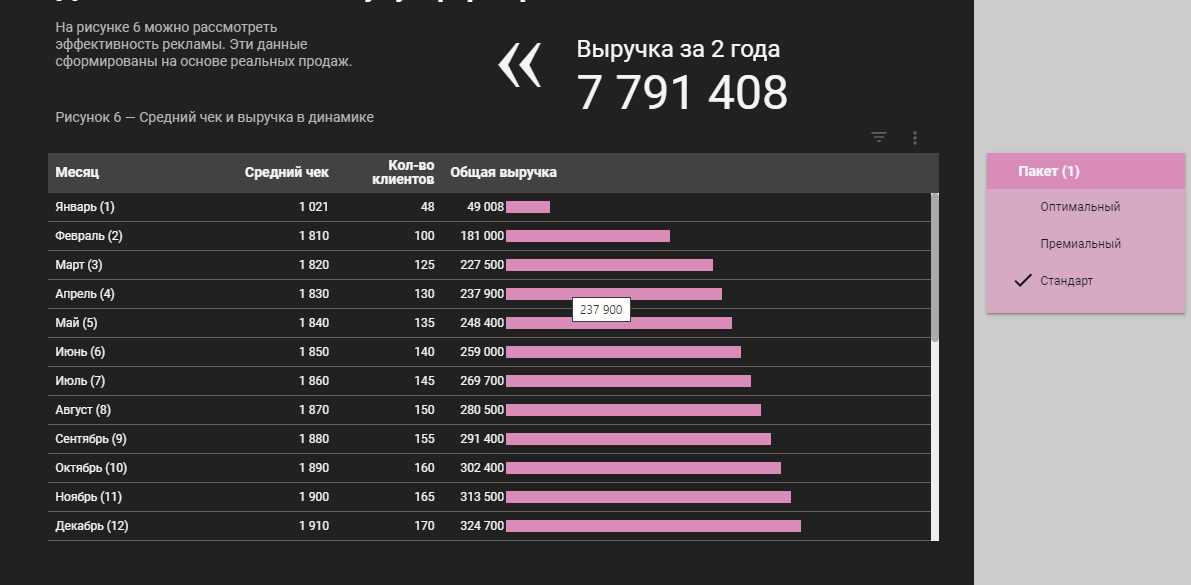Click the double chevron back arrow icon
Screen dimensions: 1191x585
tap(520, 66)
